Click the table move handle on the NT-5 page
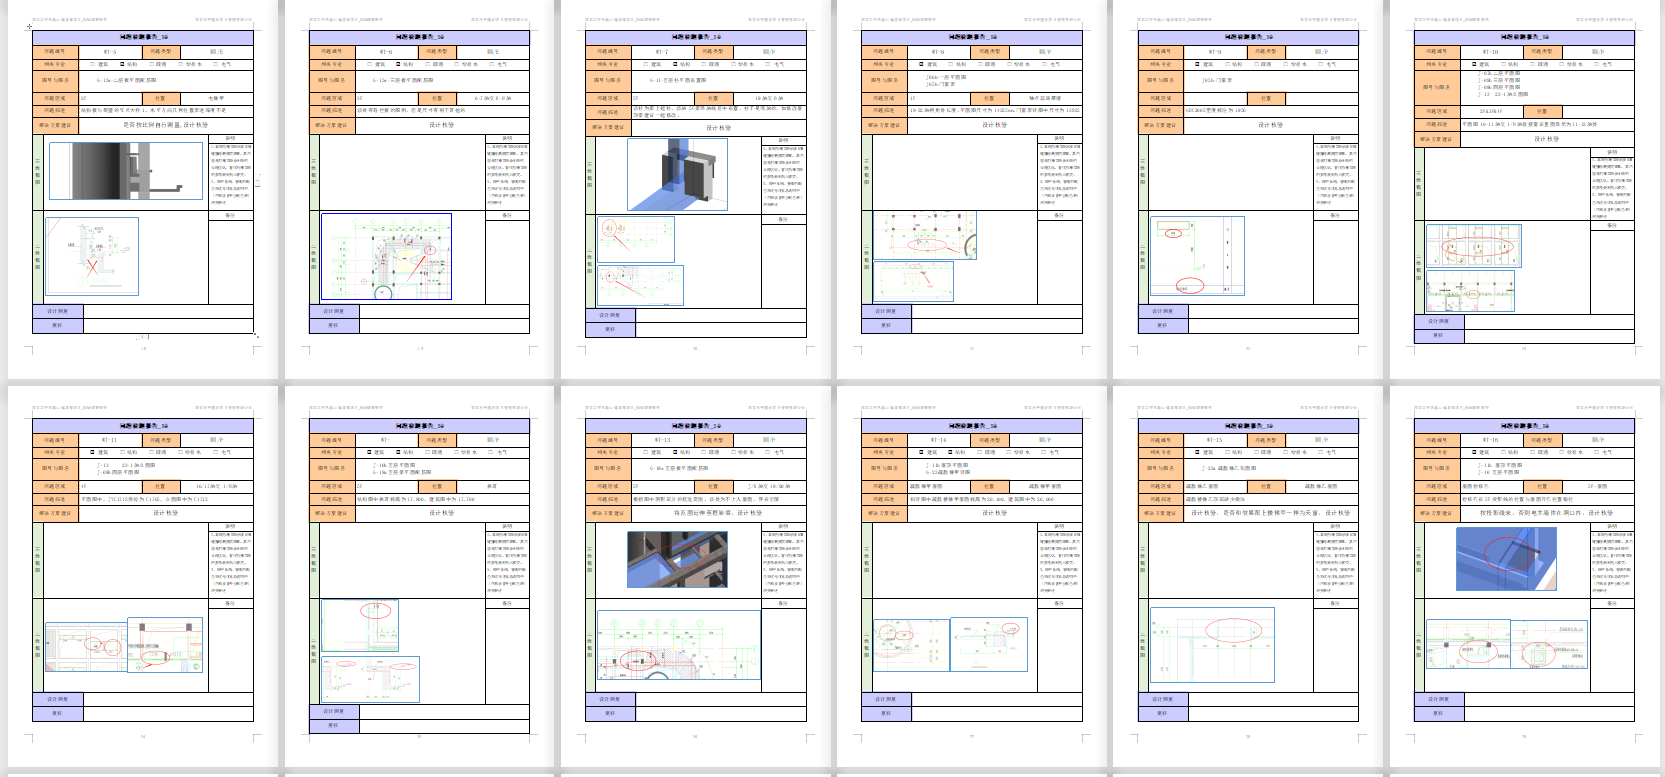Viewport: 1665px width, 777px height. click(x=29, y=27)
